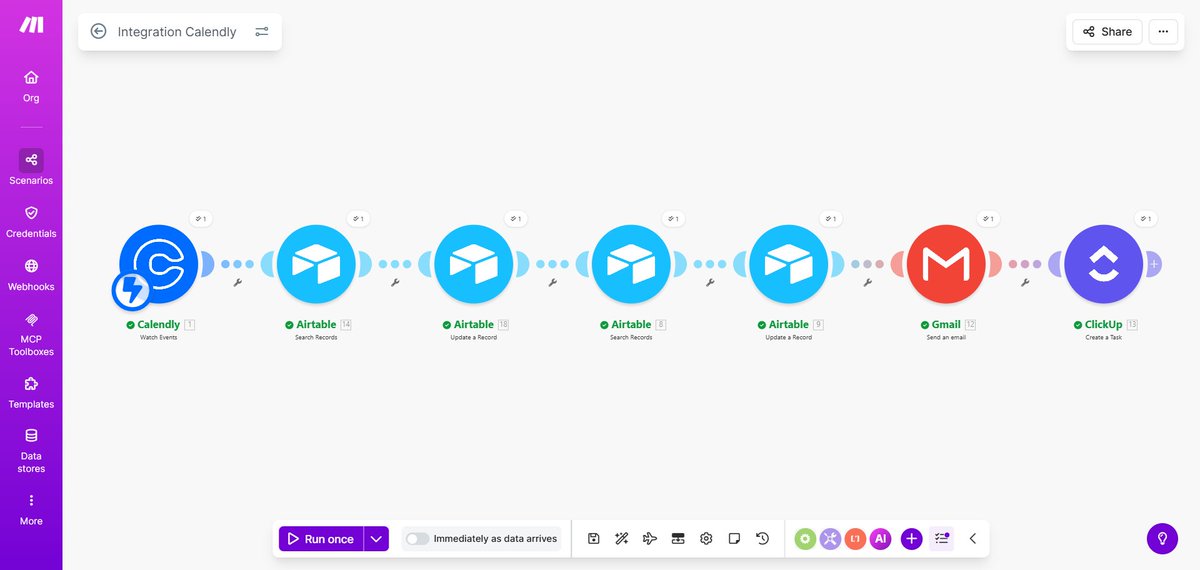The height and width of the screenshot is (570, 1200).
Task: Click the ClickUp module name label
Action: [x=1104, y=324]
